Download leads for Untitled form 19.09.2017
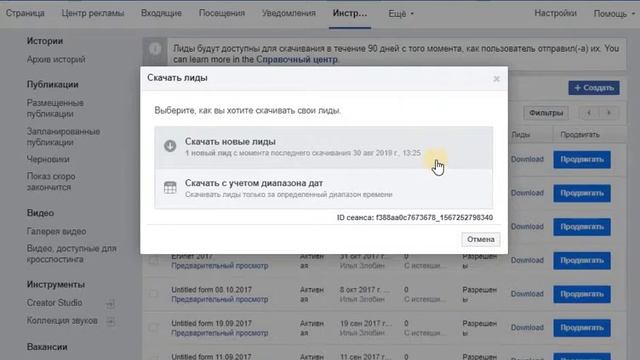The height and width of the screenshot is (360, 640). coord(527,327)
